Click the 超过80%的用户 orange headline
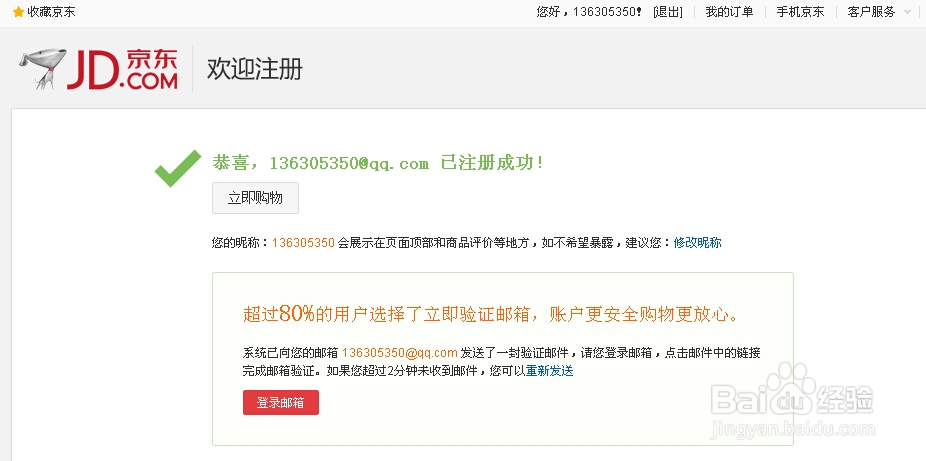This screenshot has height=461, width=926. (491, 314)
